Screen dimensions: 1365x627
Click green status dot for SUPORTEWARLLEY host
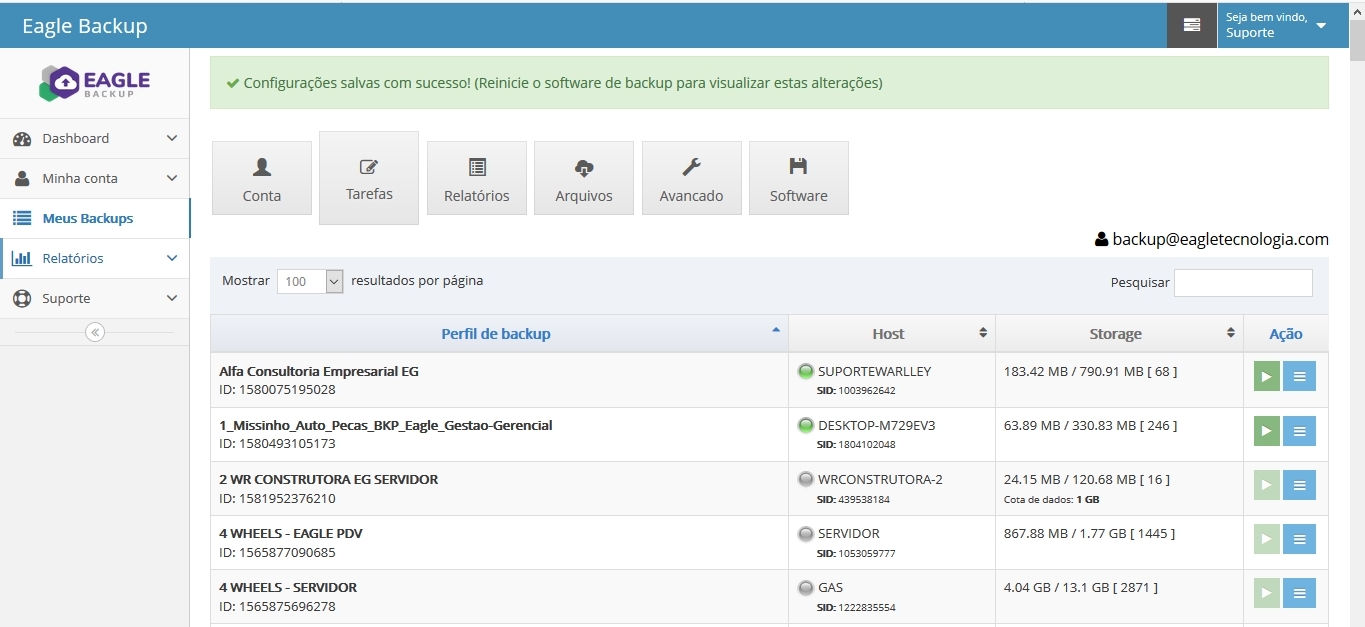(x=805, y=371)
